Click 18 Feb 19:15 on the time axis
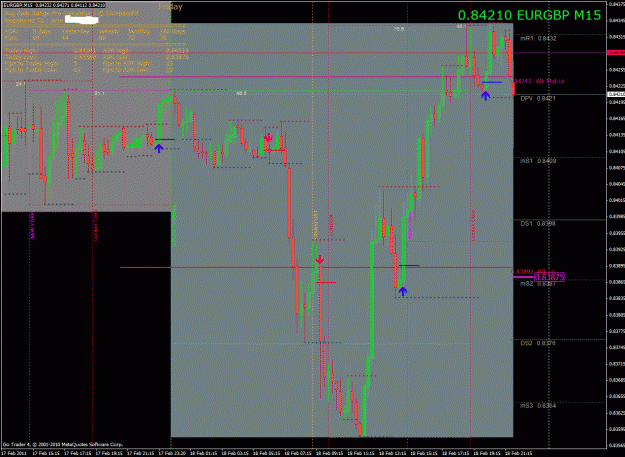 pos(487,453)
